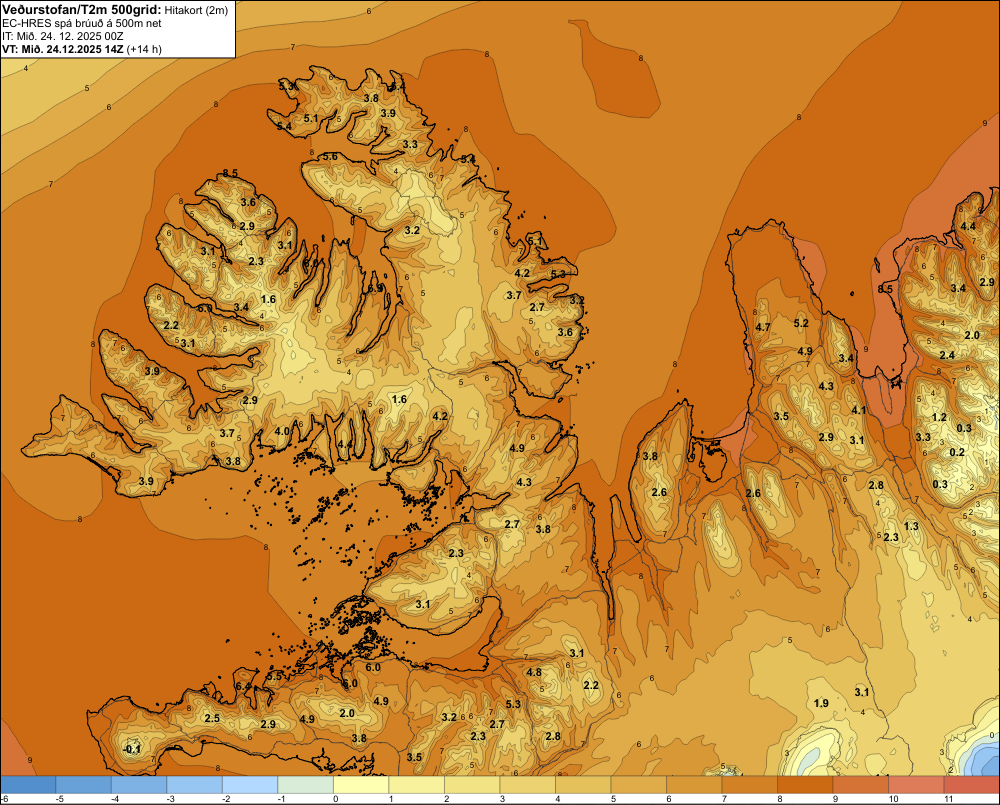Screen dimensions: 1000x805
Task: Pick the legend color between 10 and 11
Action: [916, 785]
